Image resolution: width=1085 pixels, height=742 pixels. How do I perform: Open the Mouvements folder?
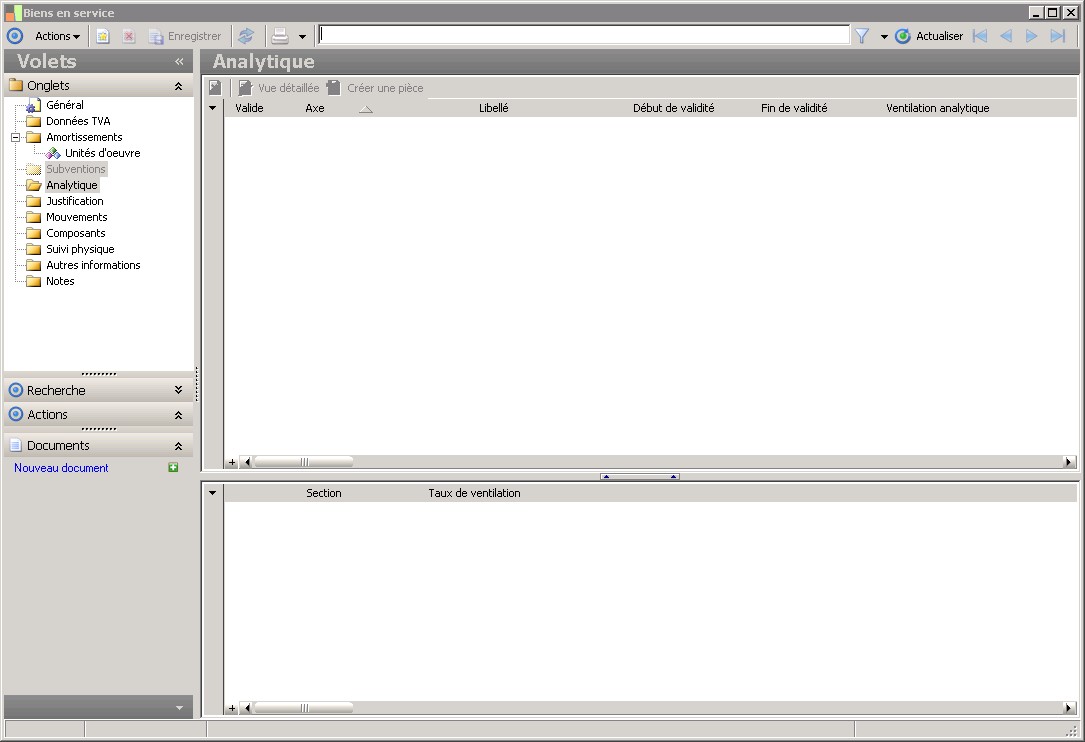click(x=76, y=217)
